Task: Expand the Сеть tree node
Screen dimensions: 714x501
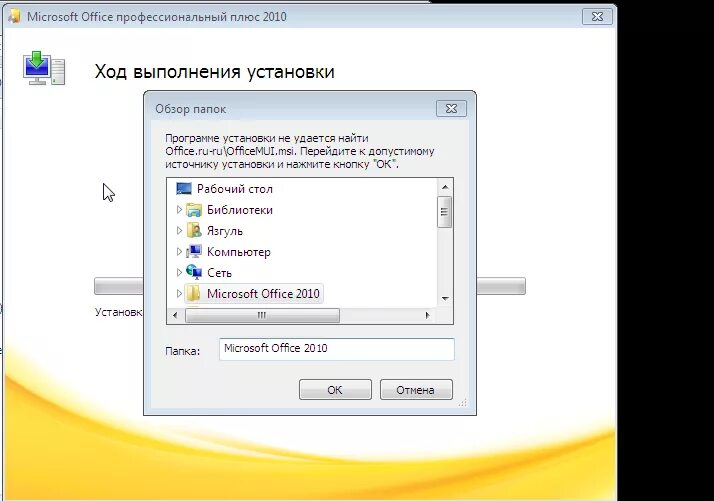Action: pyautogui.click(x=179, y=272)
